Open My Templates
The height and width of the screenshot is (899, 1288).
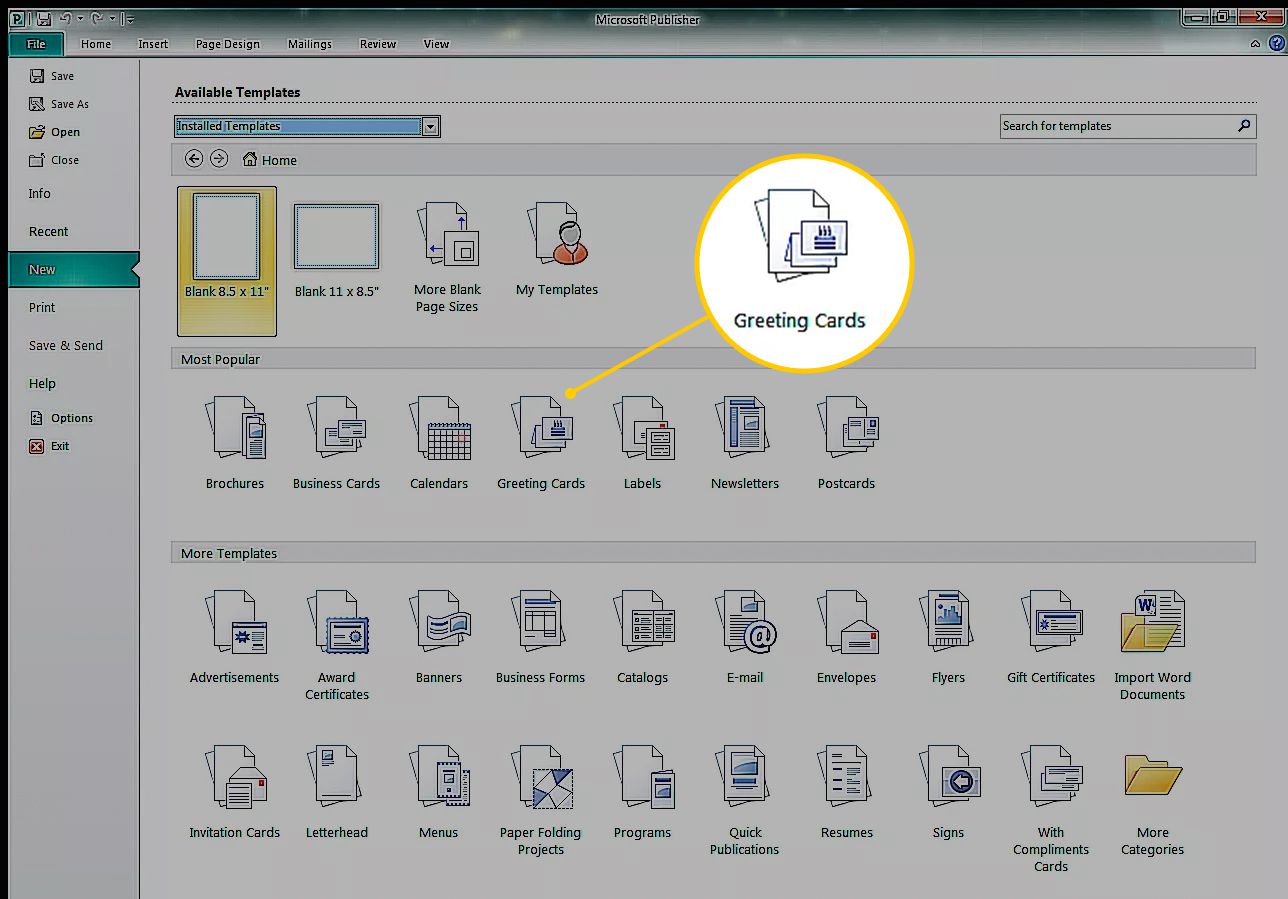point(557,250)
